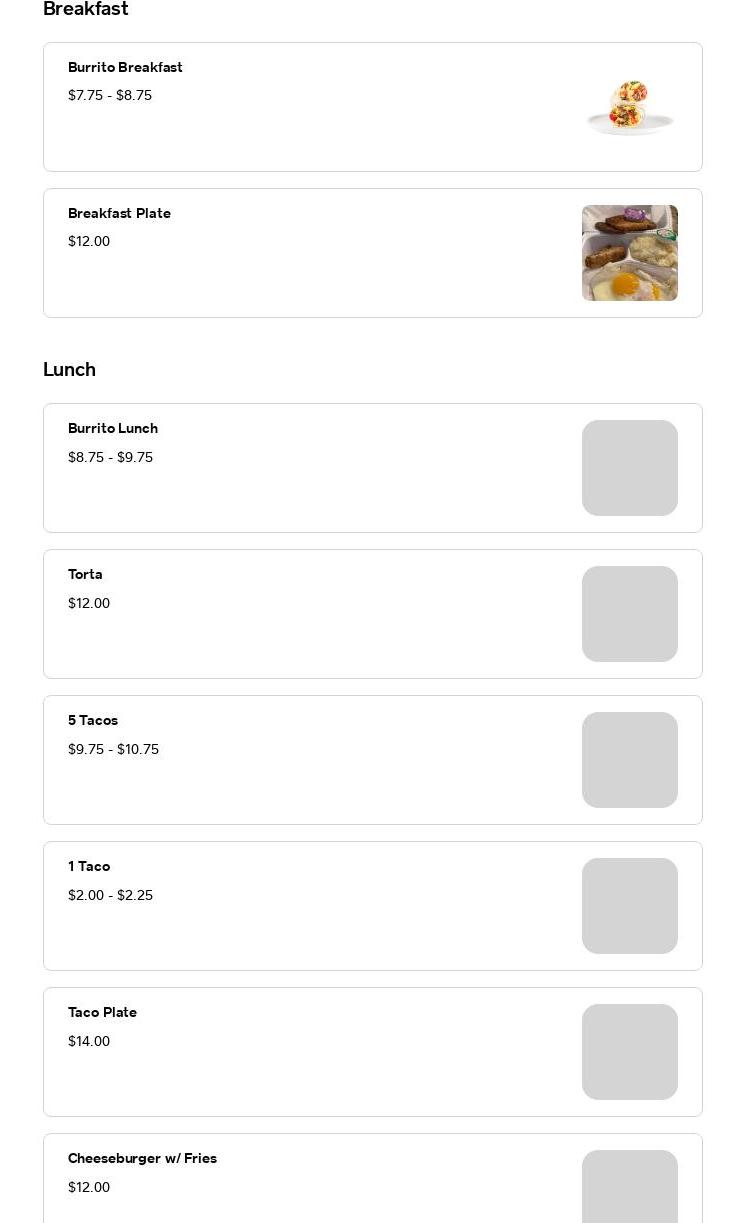The width and height of the screenshot is (745, 1223).
Task: Open the Burrito Breakfast item title
Action: [x=125, y=68]
